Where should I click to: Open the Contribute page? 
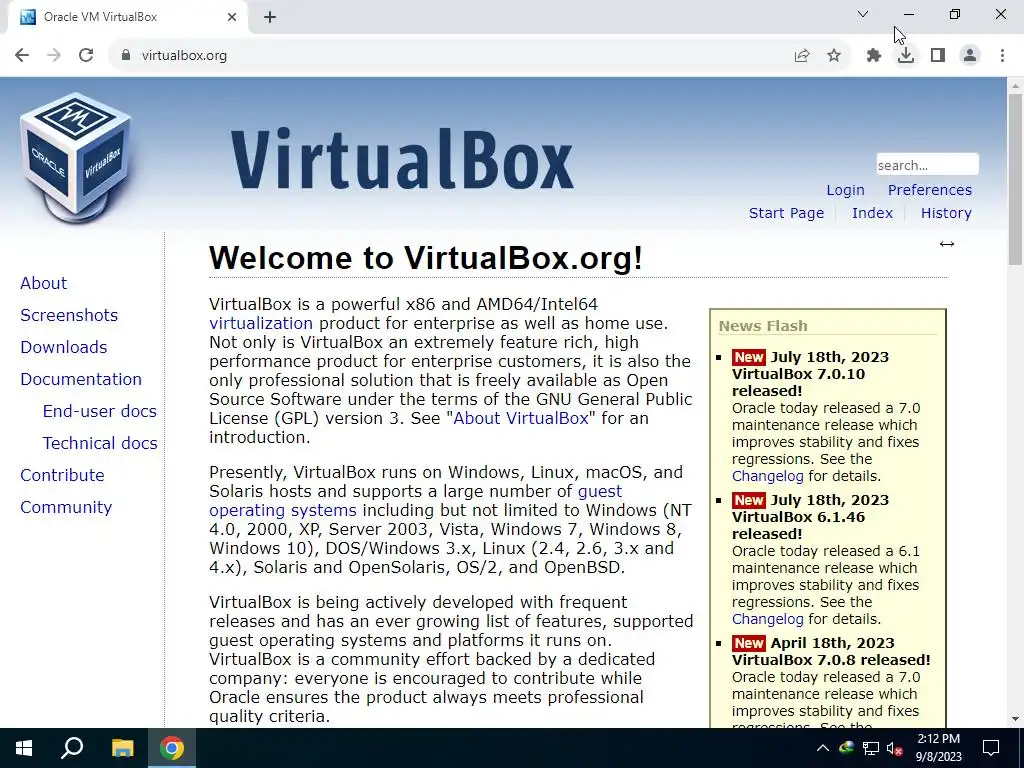coord(62,475)
